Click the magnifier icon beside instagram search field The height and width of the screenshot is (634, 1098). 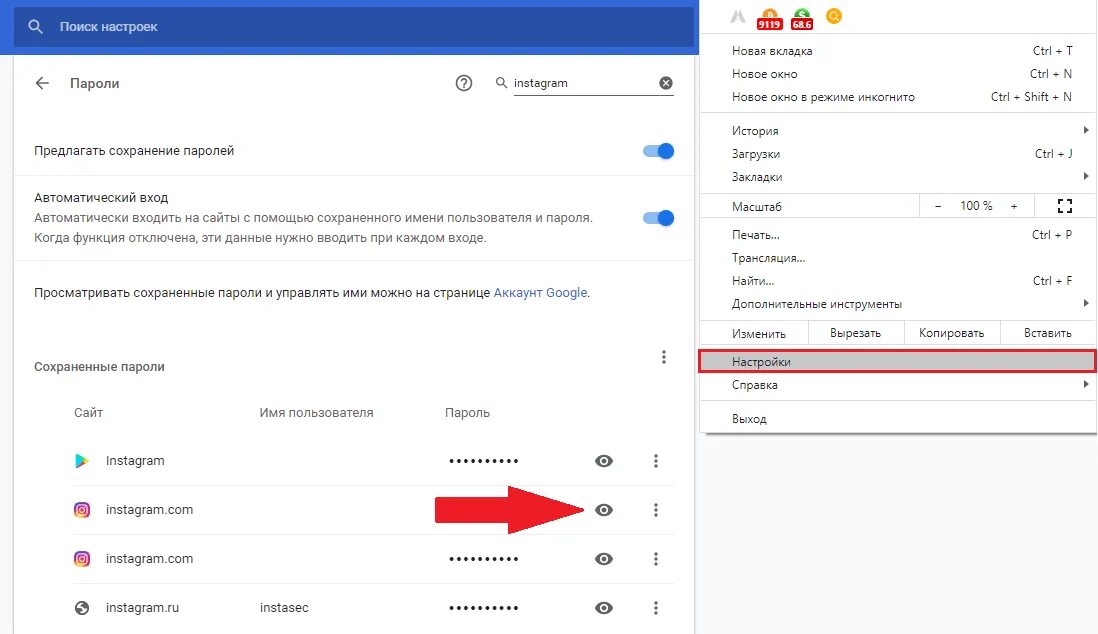501,83
